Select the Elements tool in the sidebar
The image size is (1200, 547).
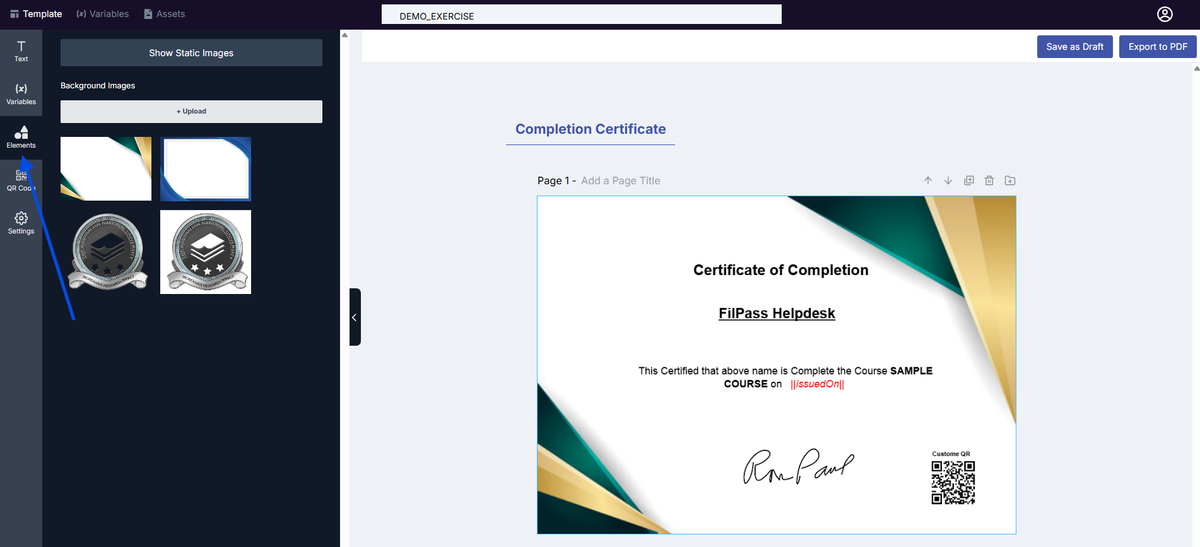click(x=21, y=137)
